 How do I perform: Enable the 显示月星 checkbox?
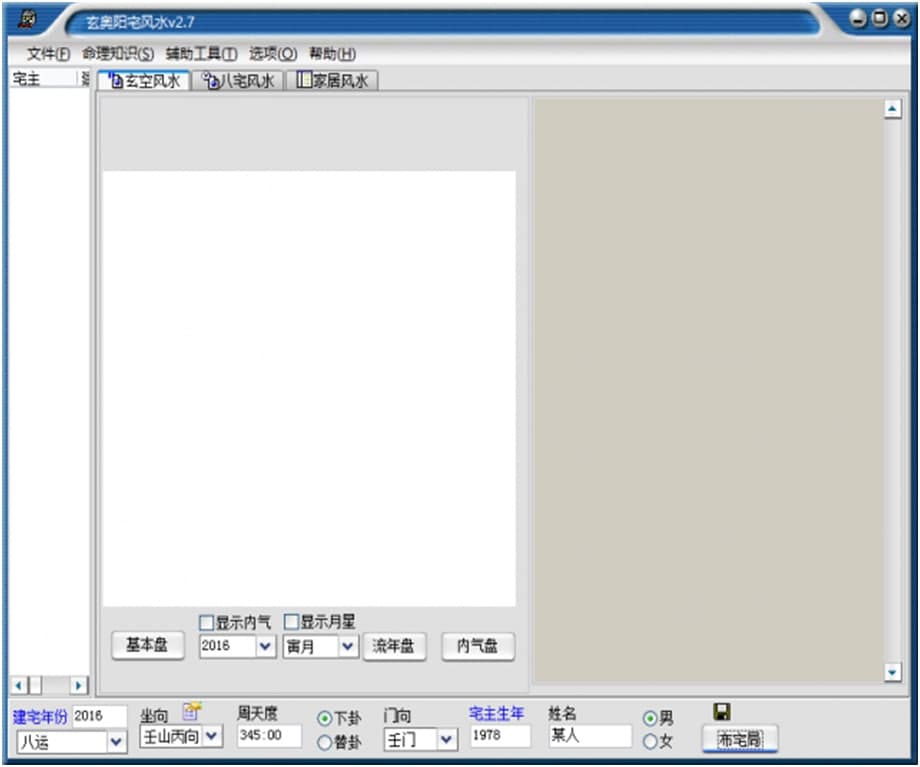coord(291,621)
